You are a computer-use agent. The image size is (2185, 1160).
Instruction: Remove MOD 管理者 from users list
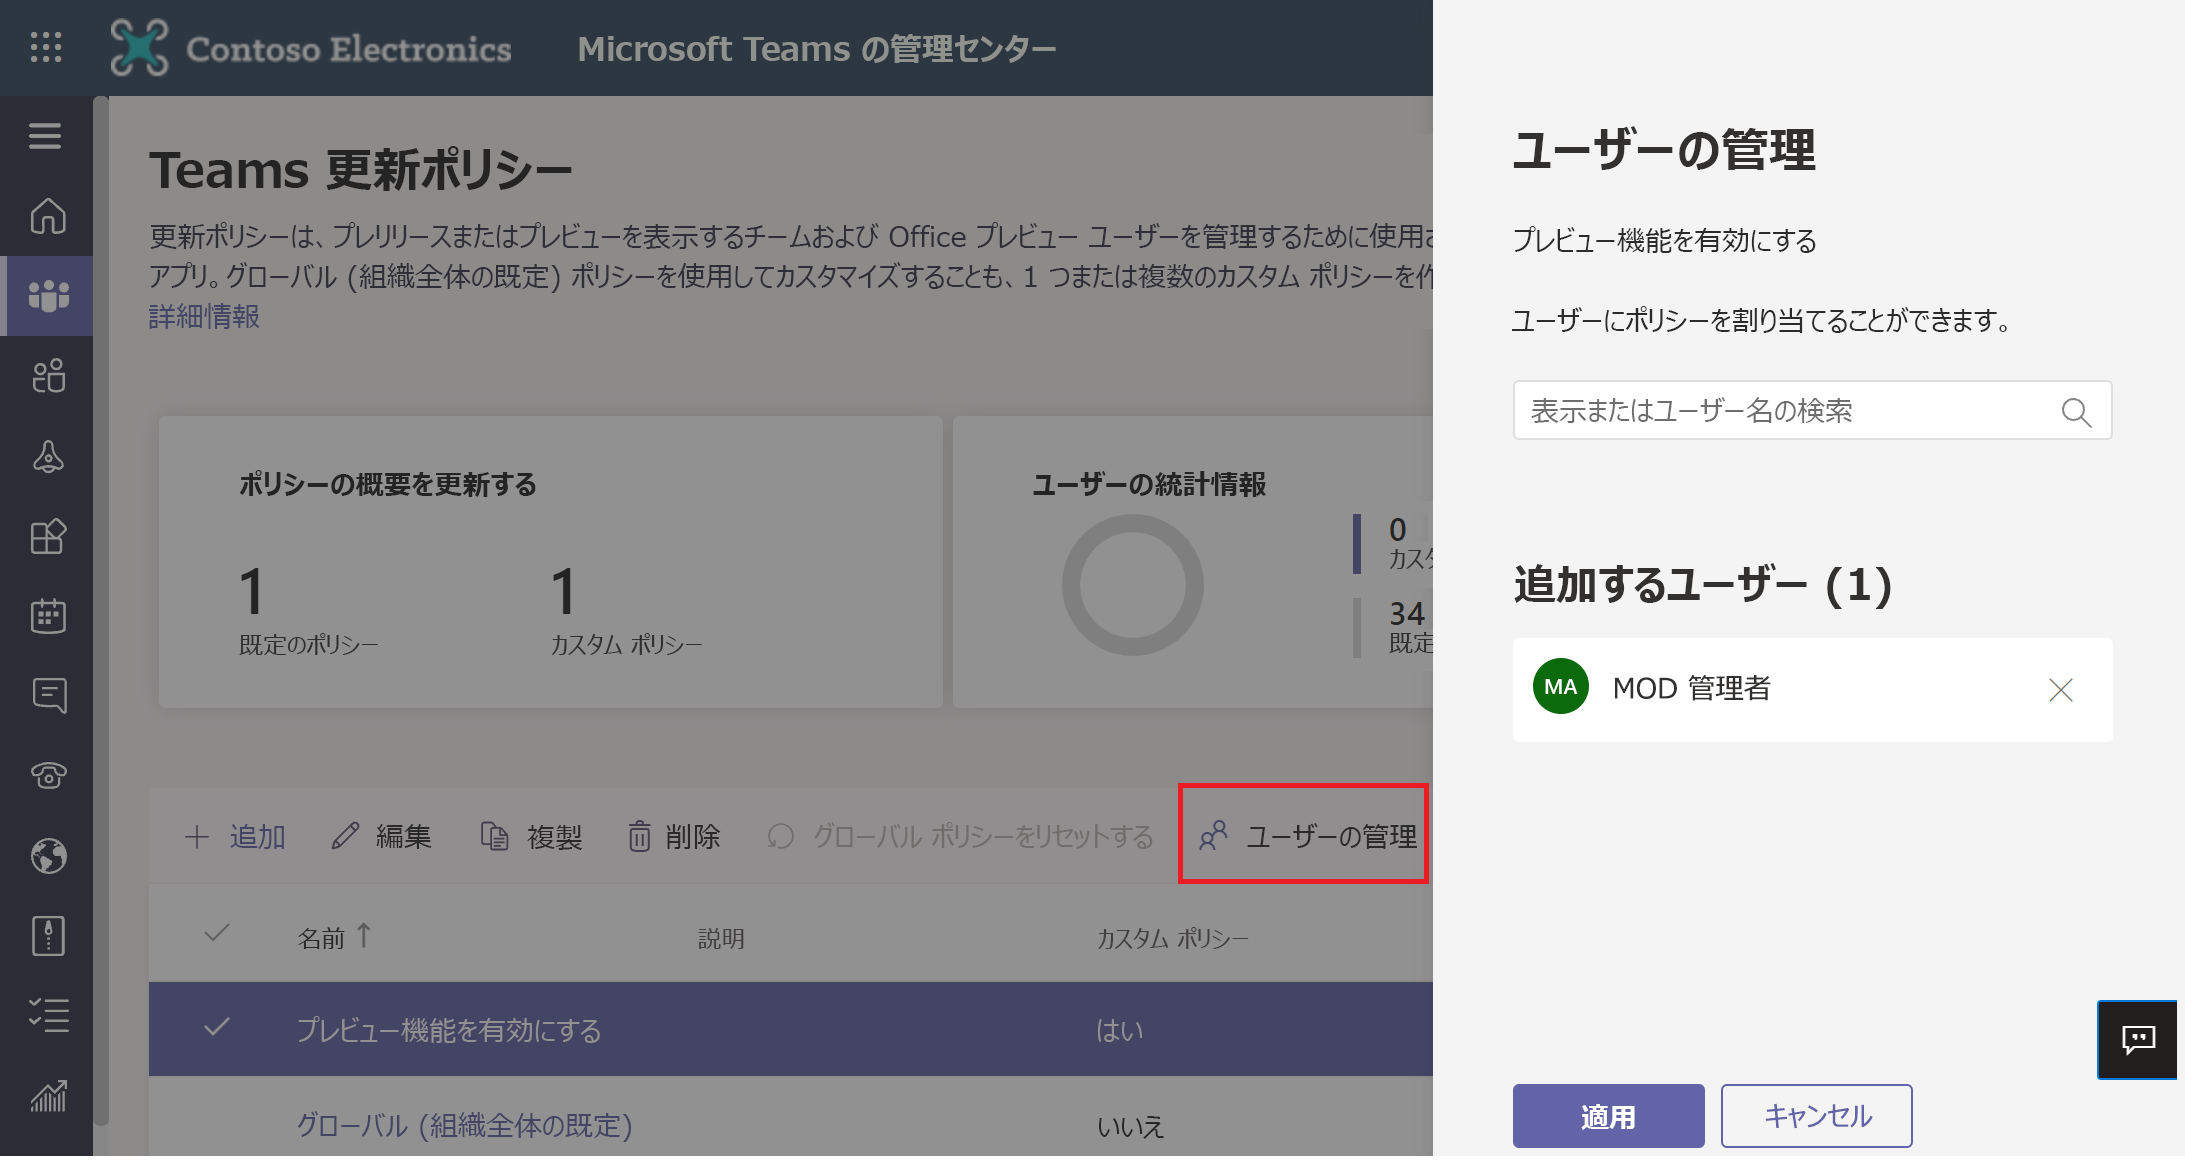[x=2060, y=690]
